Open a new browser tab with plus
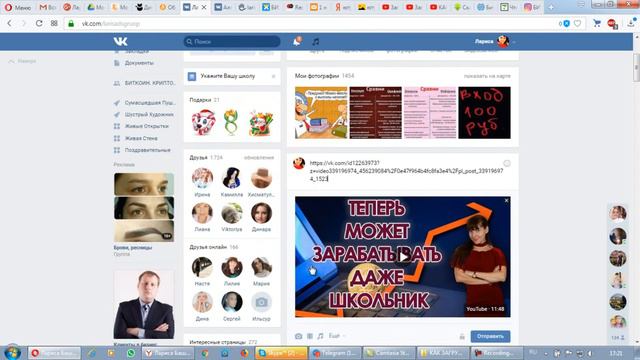Viewport: 640px width, 360px height. (x=551, y=7)
